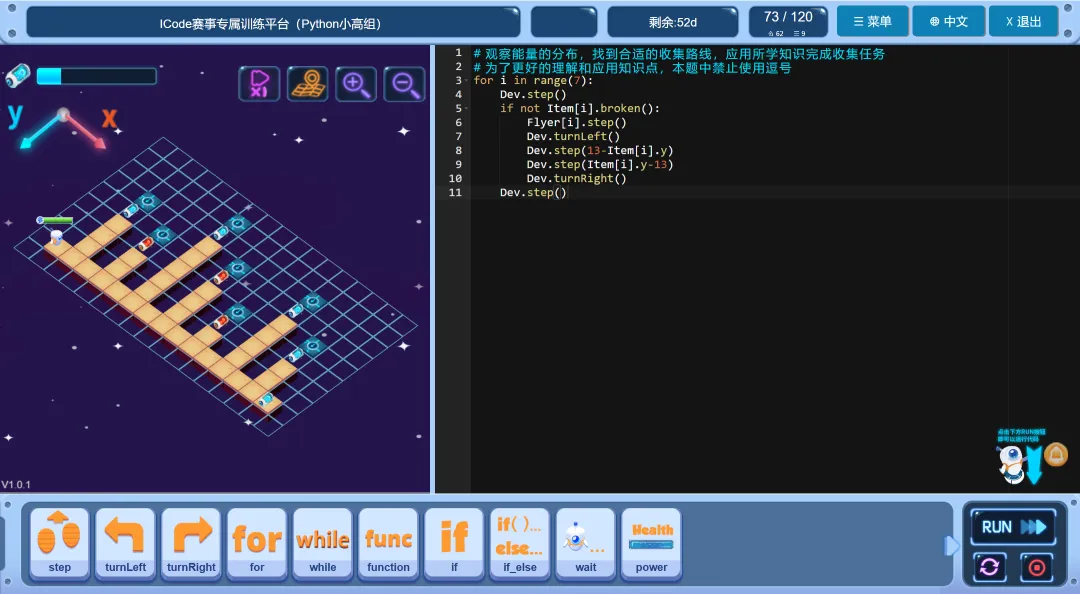Click the notification bell icon

(1055, 455)
